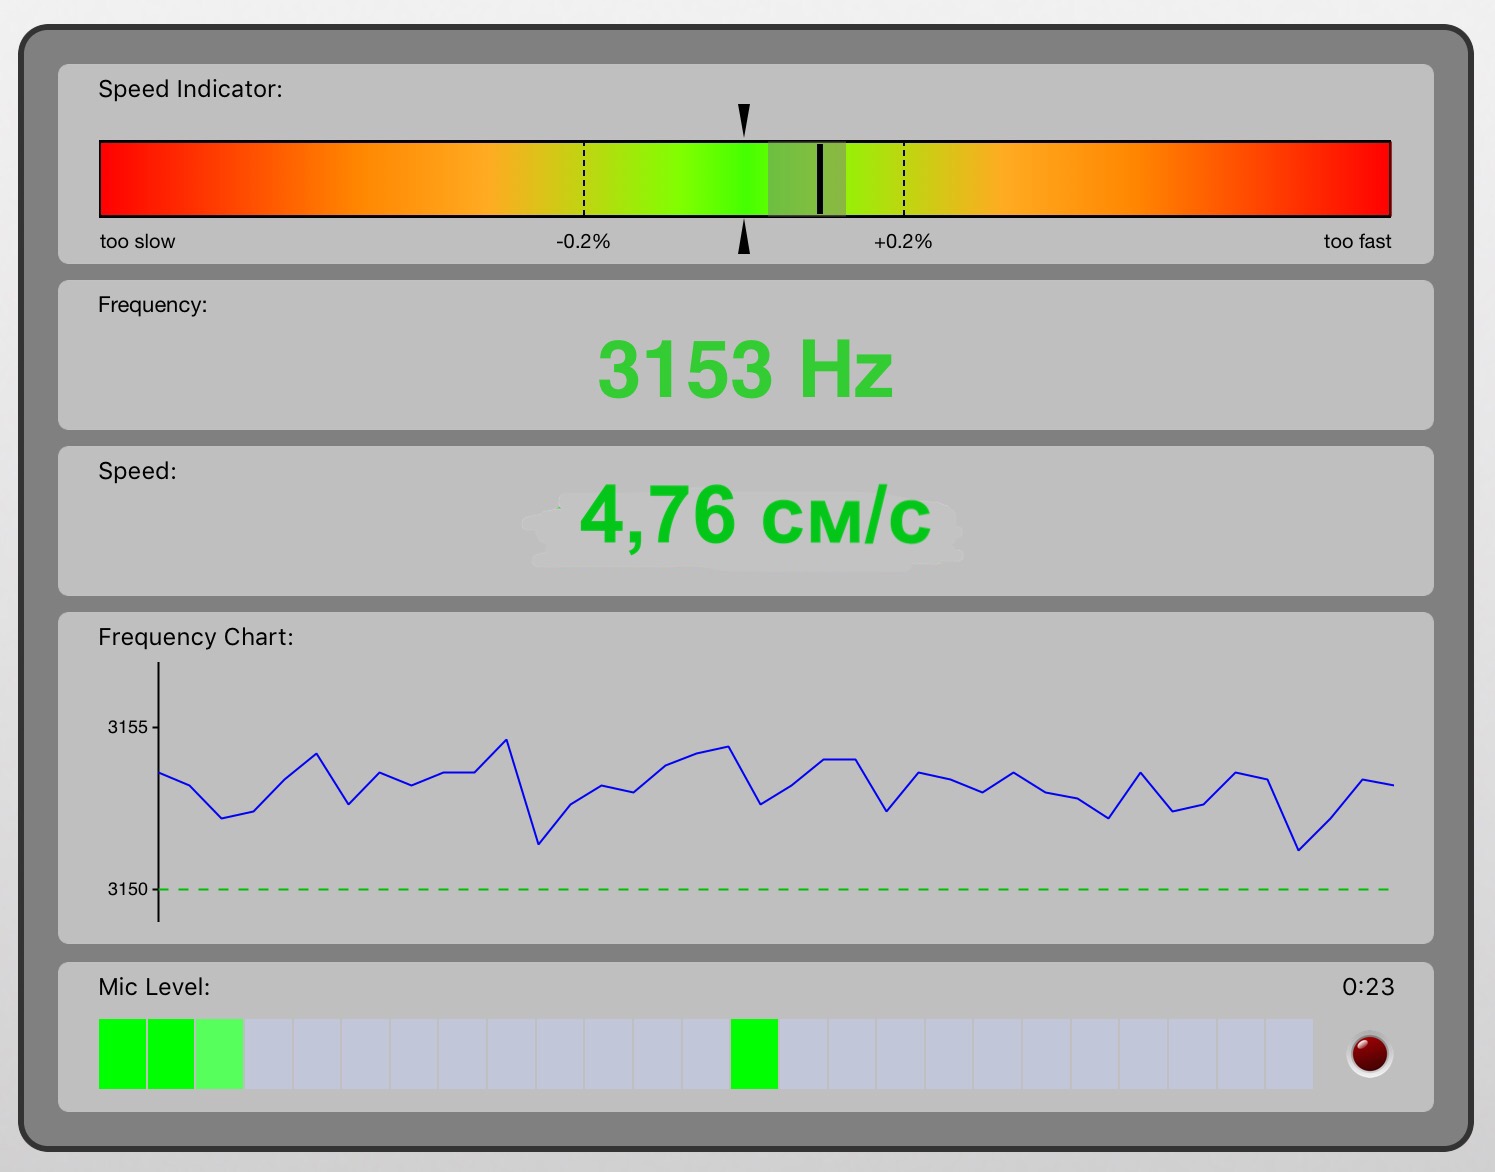The width and height of the screenshot is (1495, 1172).
Task: Click the first green mic level segment
Action: [x=122, y=1053]
